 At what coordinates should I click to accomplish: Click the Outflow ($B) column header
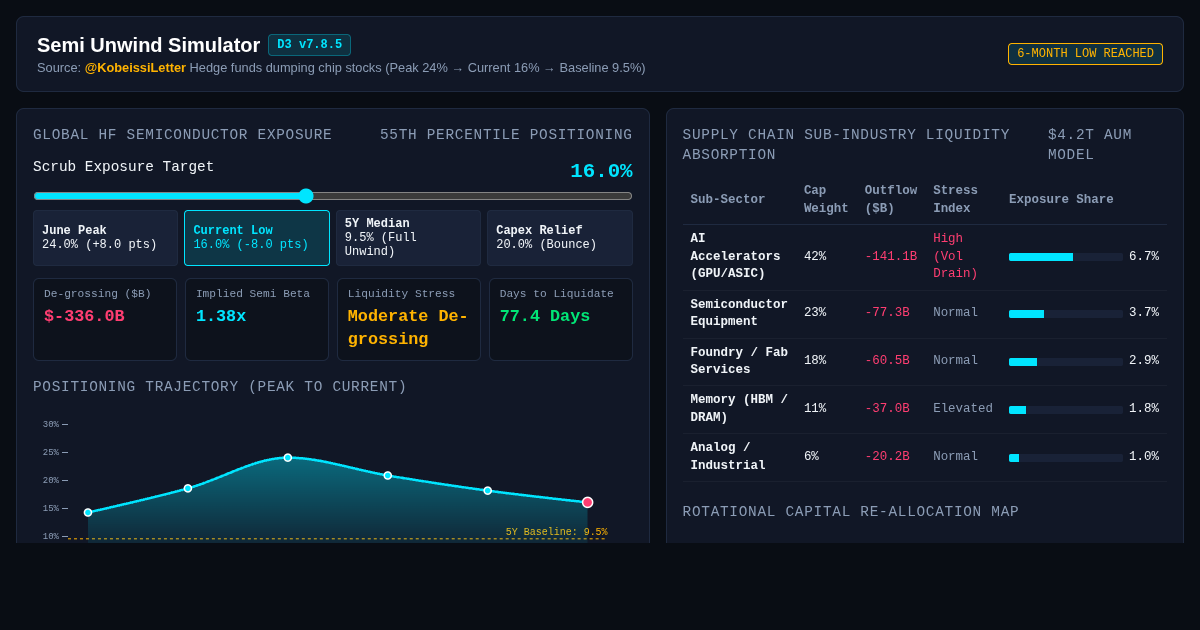click(891, 200)
